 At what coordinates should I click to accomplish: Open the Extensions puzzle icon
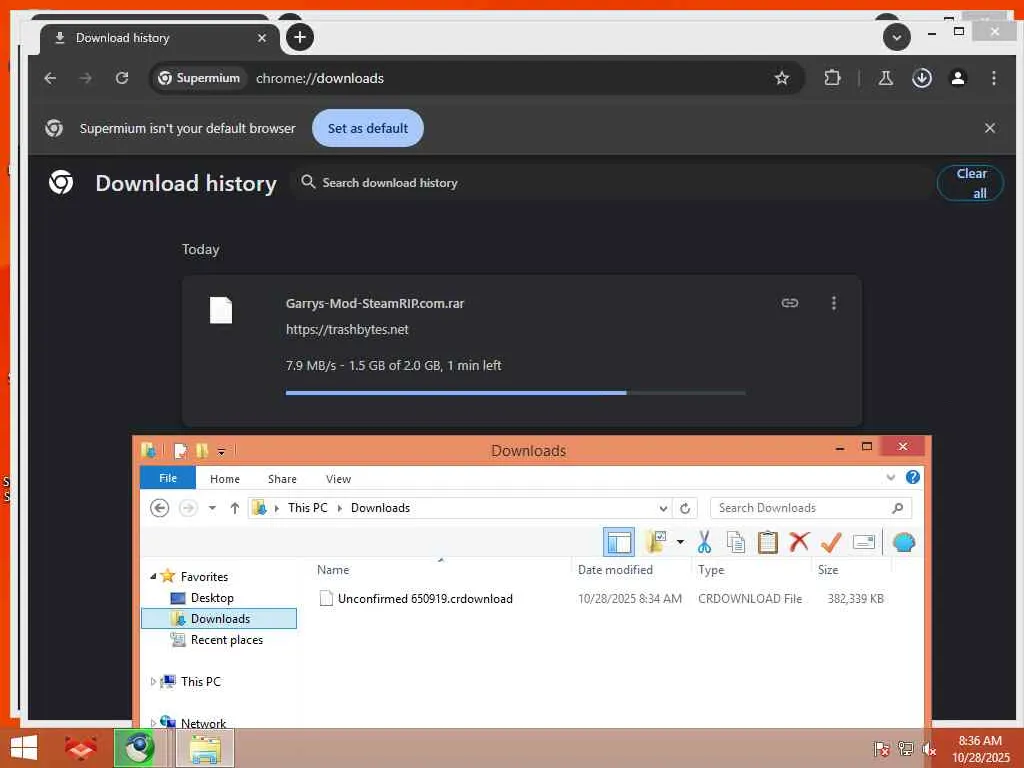coord(832,78)
